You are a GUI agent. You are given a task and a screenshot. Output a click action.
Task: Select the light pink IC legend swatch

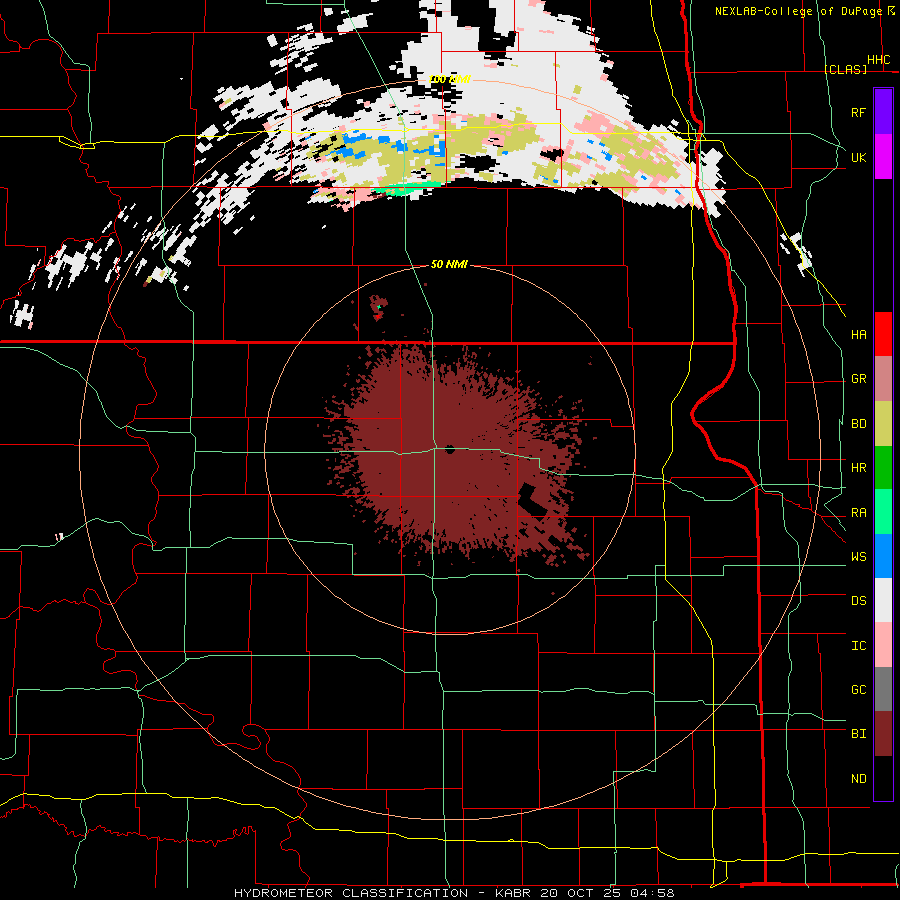(883, 645)
